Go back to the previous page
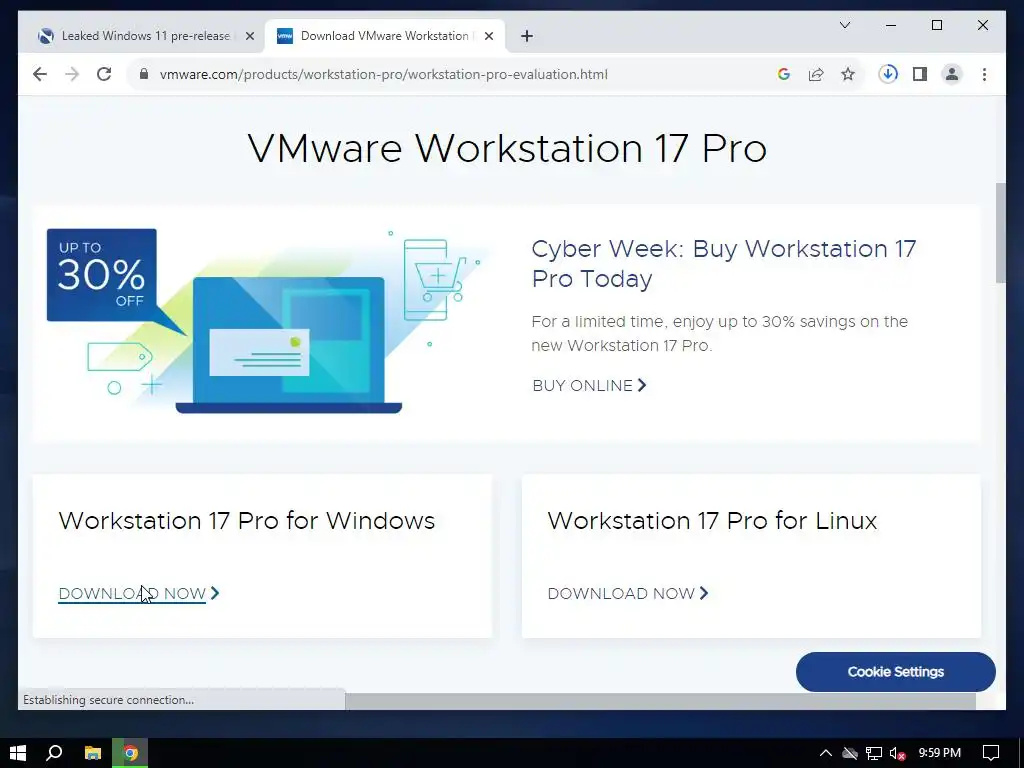Screen dimensions: 1024x768 pos(40,74)
